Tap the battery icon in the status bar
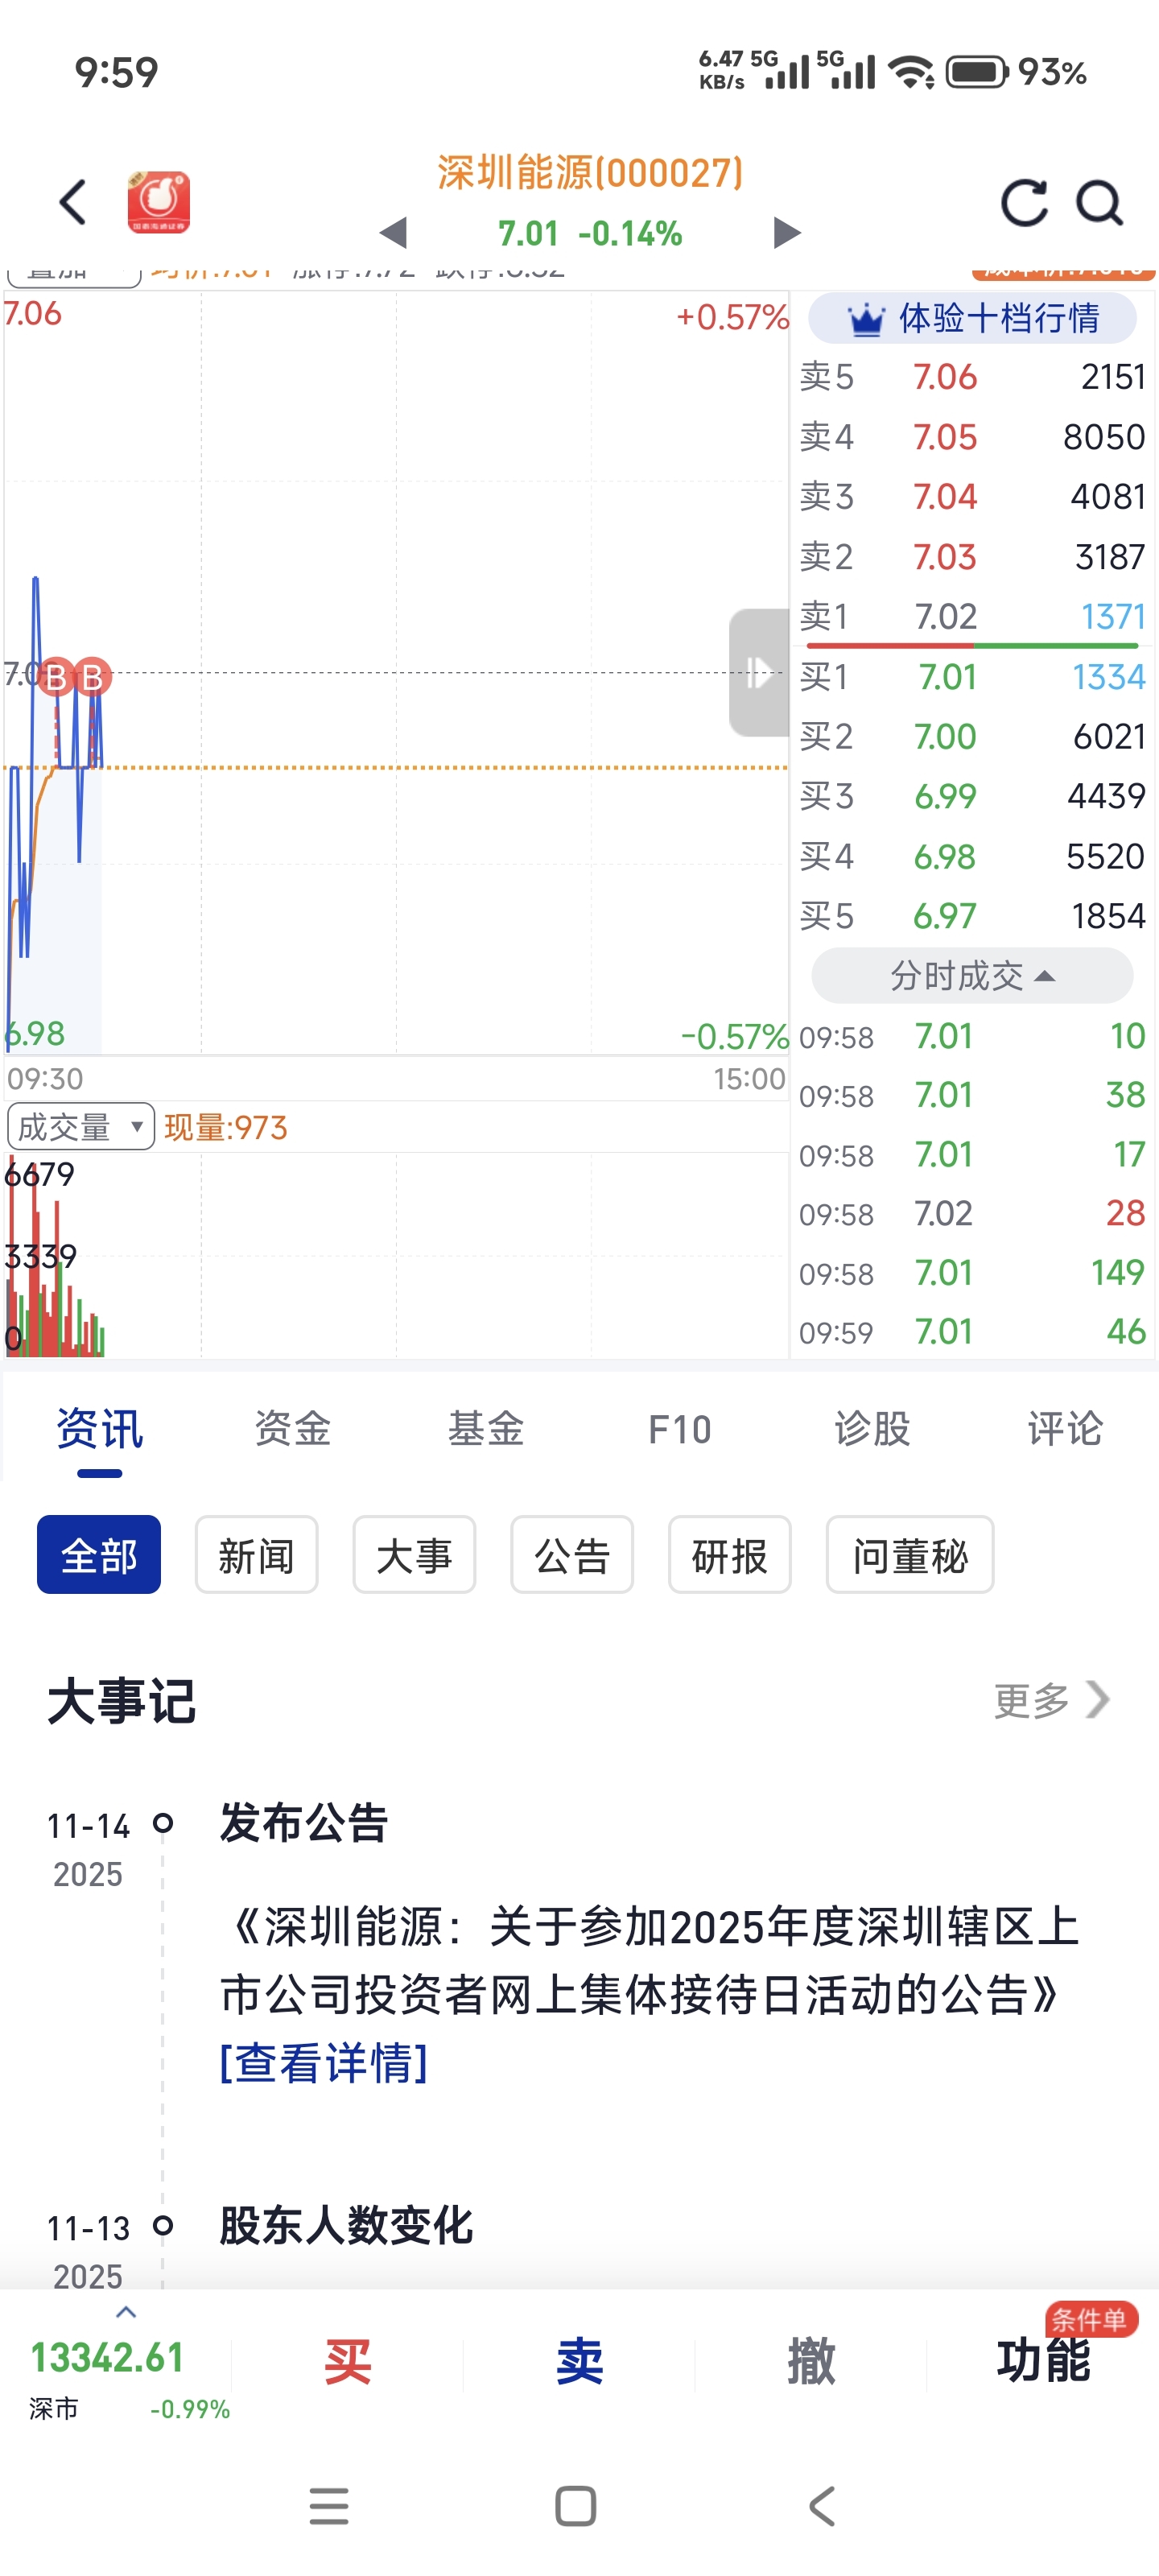The width and height of the screenshot is (1159, 2576). (976, 72)
